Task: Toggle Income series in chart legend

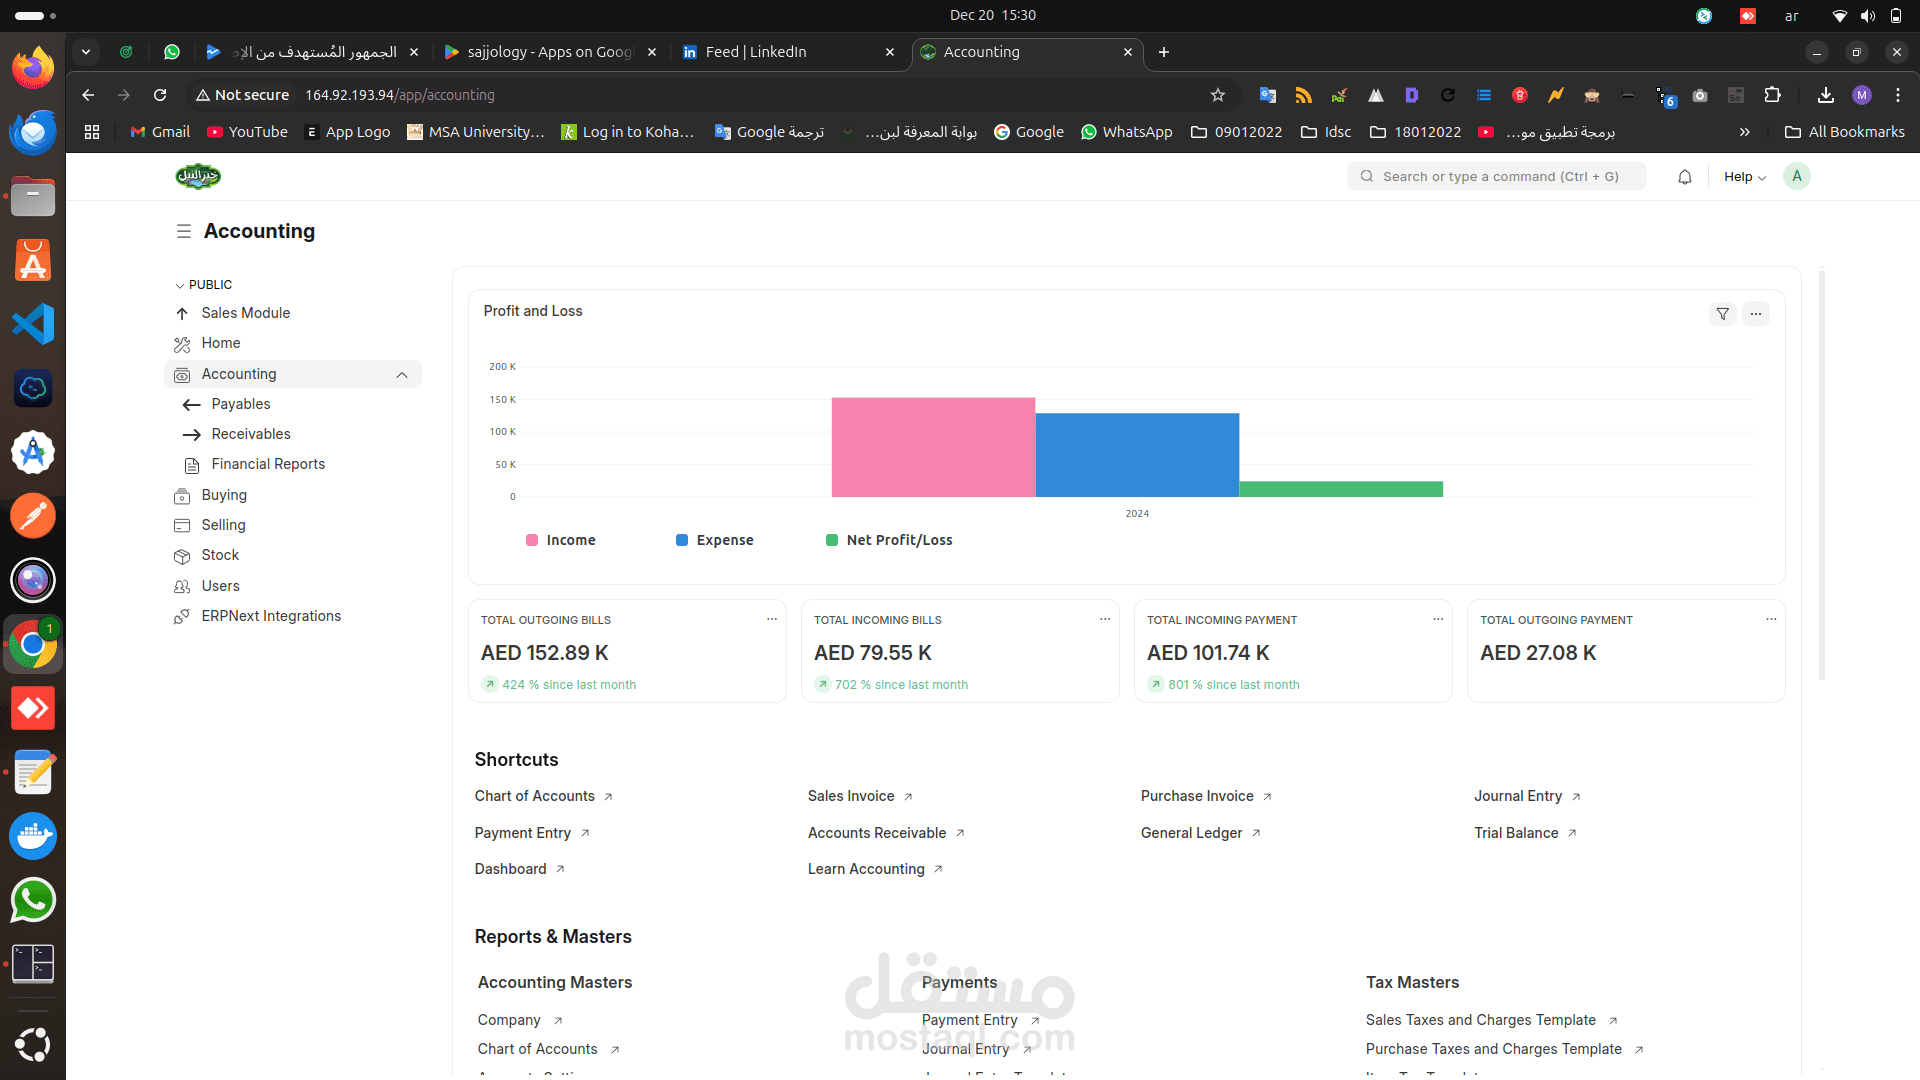Action: tap(561, 540)
